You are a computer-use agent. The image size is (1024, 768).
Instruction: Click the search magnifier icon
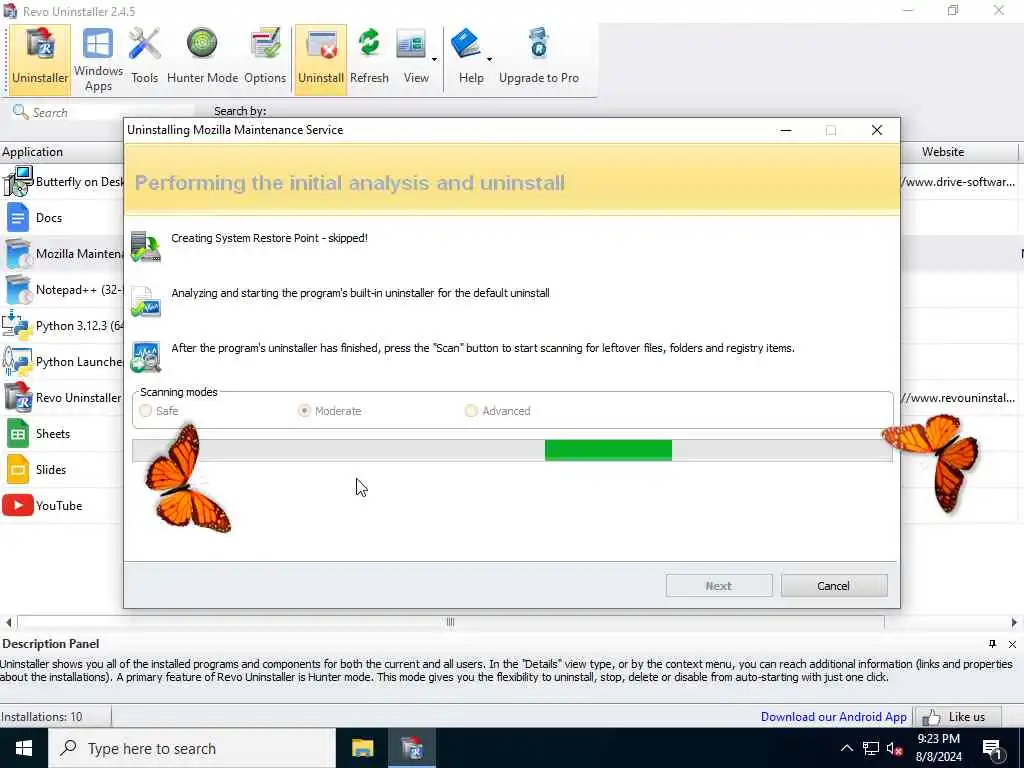click(20, 112)
